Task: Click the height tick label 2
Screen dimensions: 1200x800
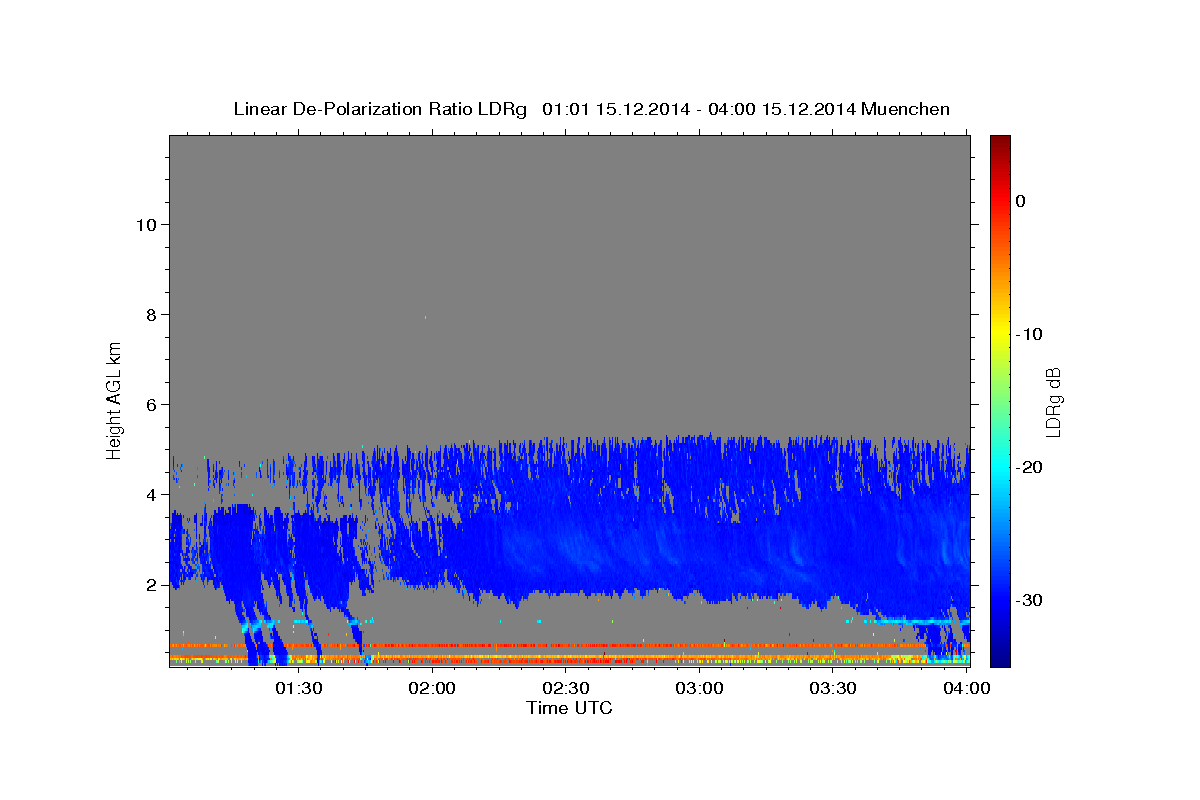Action: pyautogui.click(x=149, y=585)
